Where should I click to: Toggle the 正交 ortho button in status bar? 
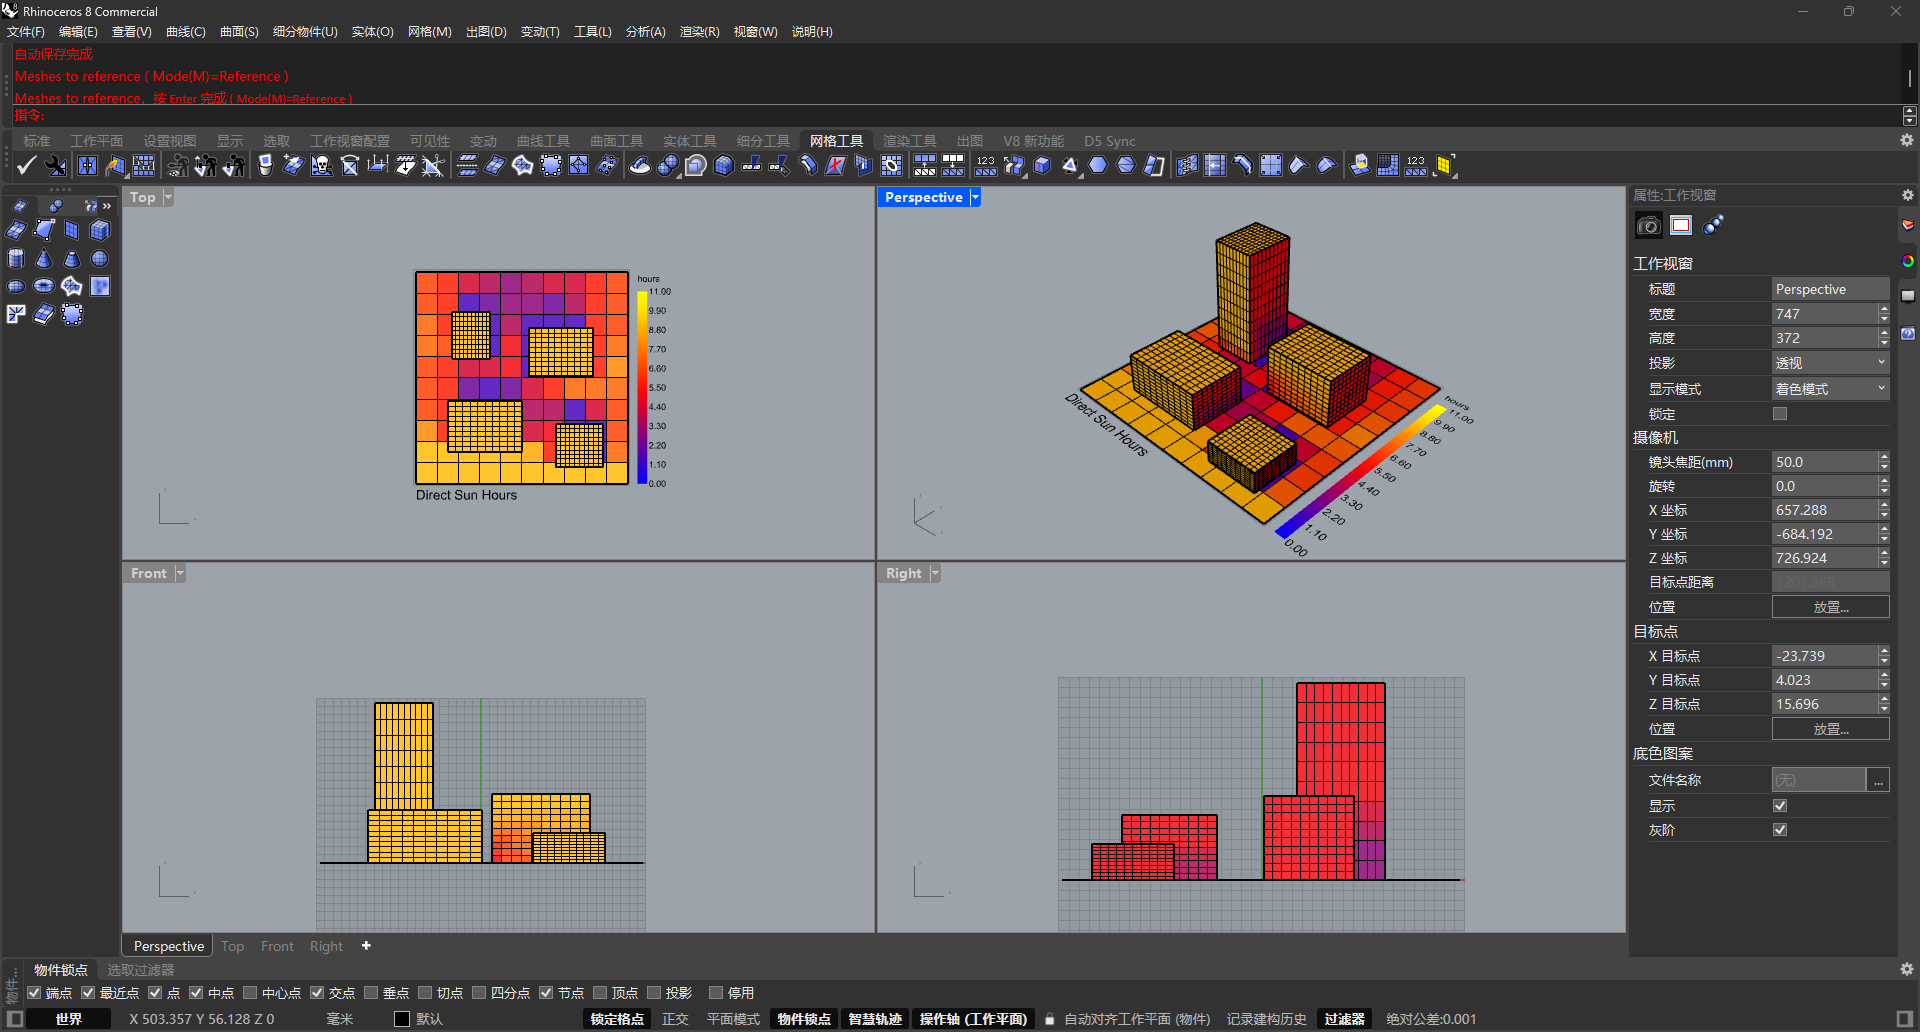point(675,1019)
